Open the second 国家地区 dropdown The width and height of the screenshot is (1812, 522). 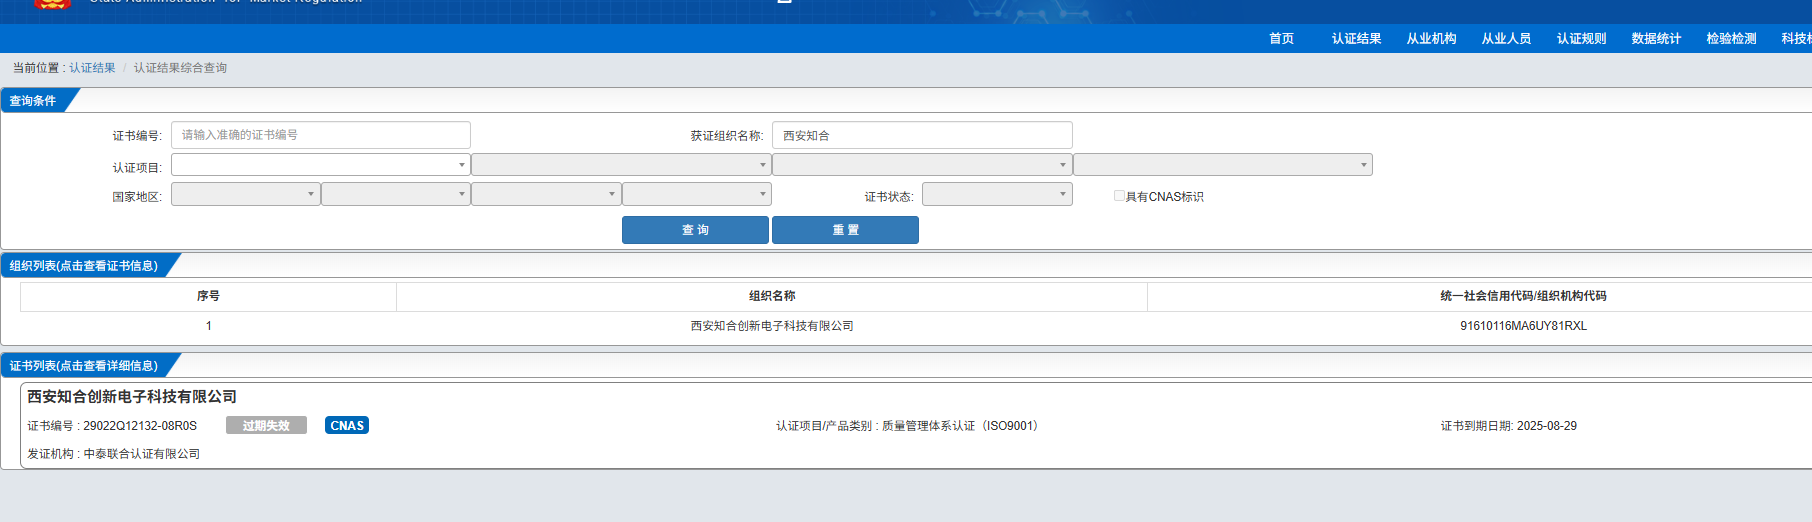point(396,194)
